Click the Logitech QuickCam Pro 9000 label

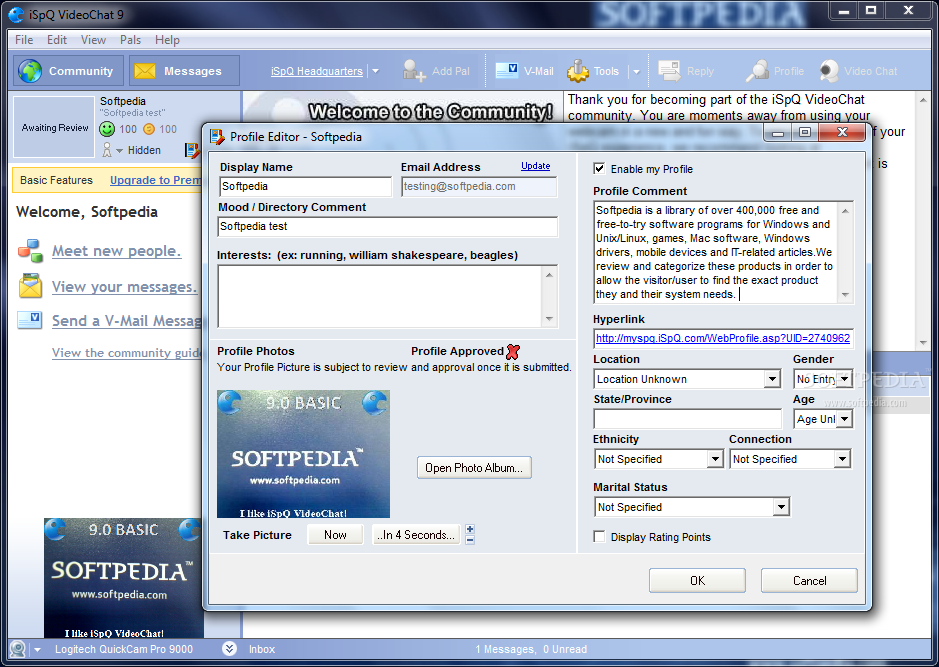[124, 649]
